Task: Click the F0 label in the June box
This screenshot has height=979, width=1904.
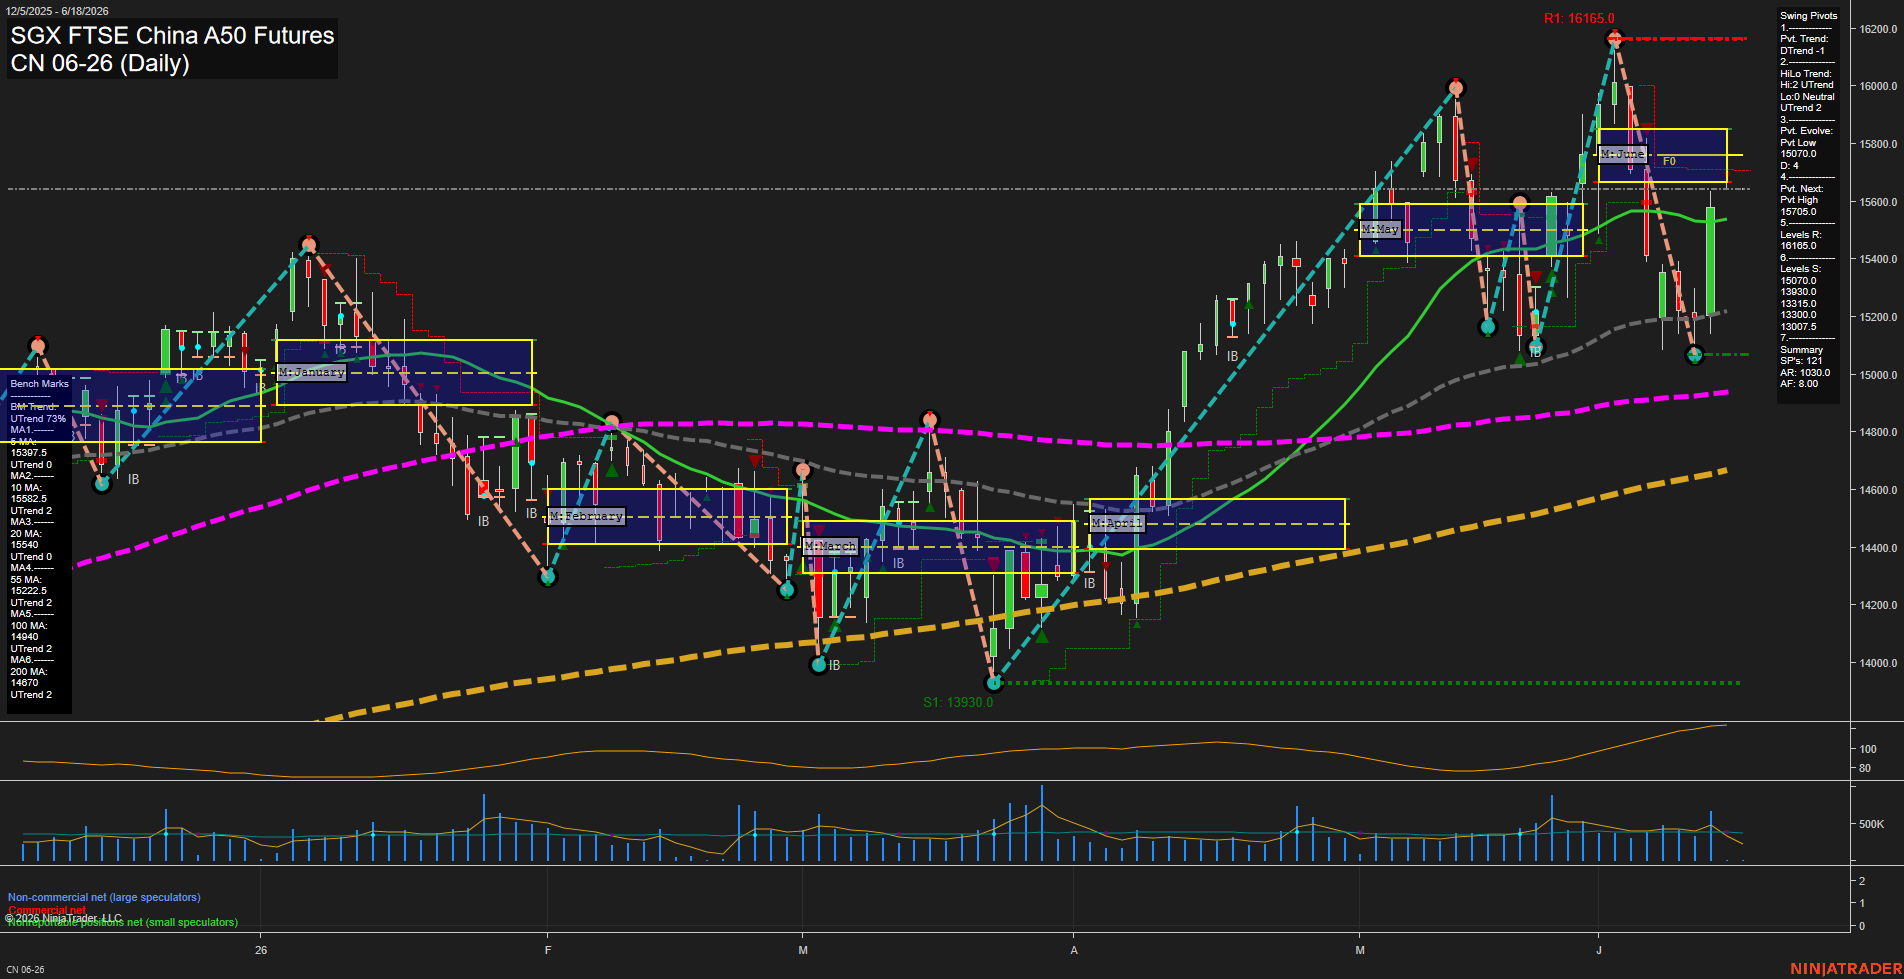Action: coord(1669,161)
